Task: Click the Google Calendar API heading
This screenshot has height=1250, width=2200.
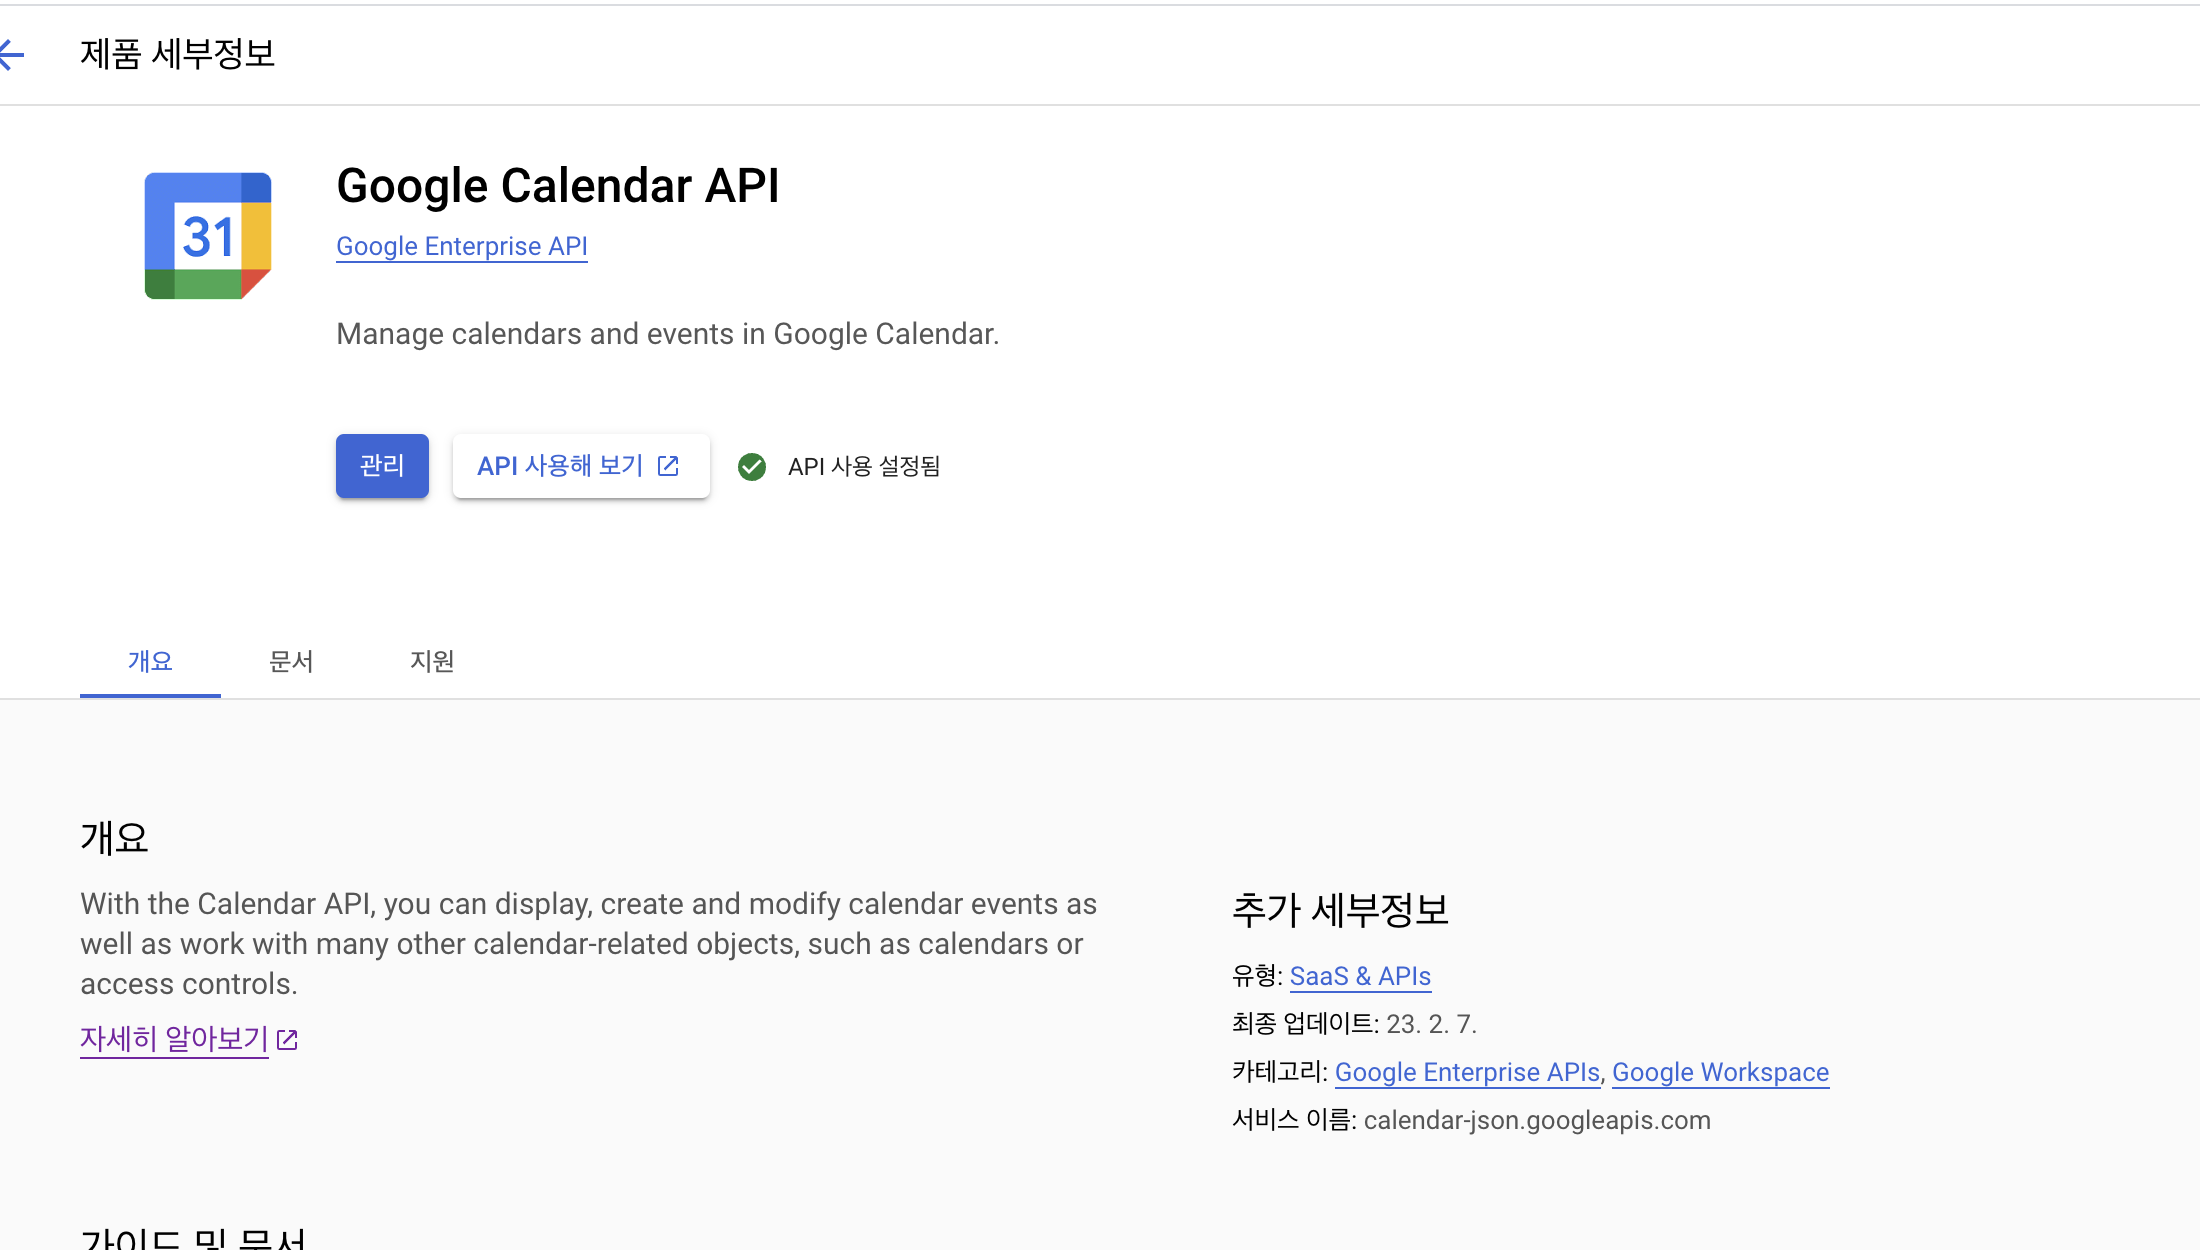Action: click(x=557, y=186)
